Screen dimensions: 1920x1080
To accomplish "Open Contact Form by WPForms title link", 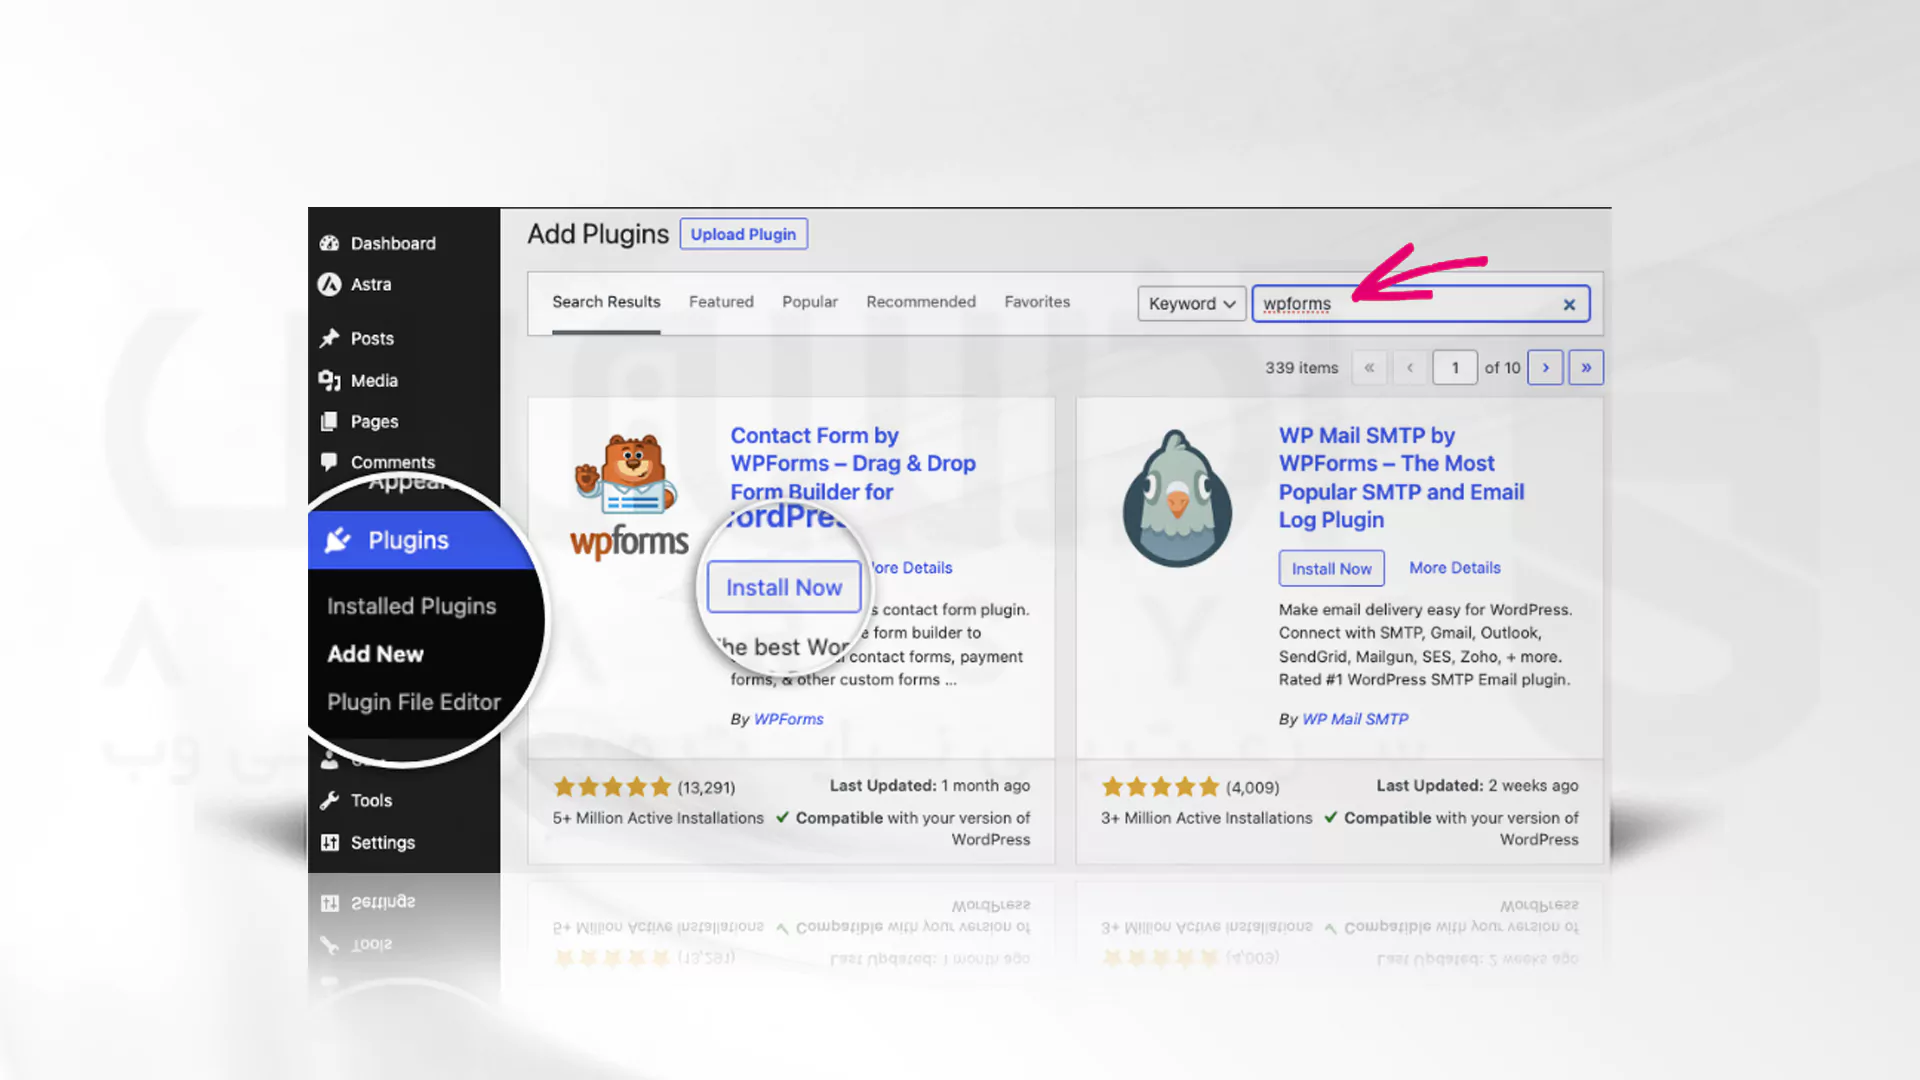I will [x=853, y=478].
